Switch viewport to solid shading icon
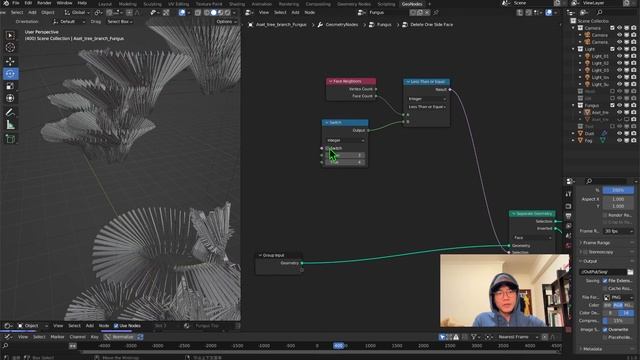 click(x=213, y=13)
